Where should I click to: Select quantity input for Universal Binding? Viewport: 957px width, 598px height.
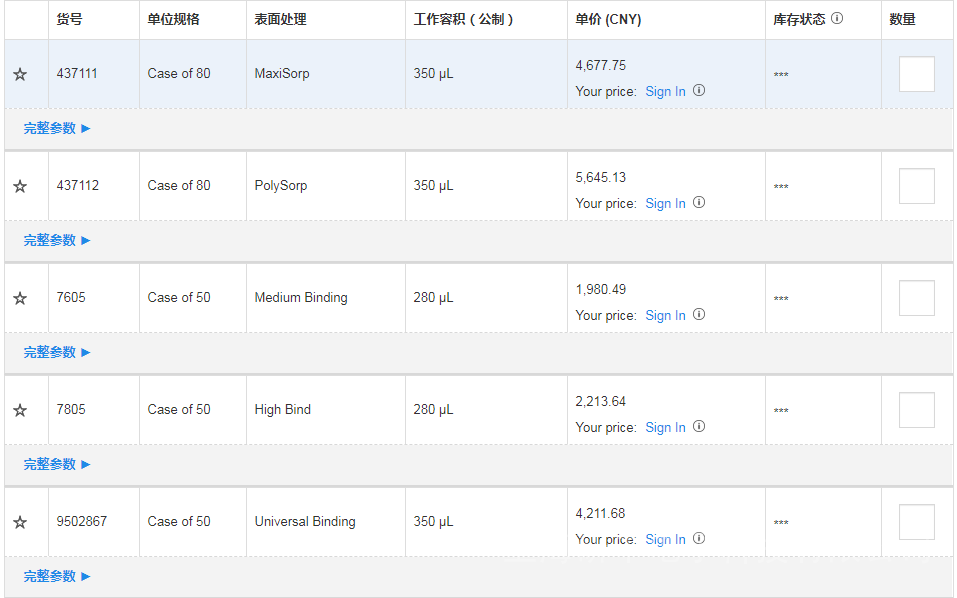click(x=916, y=522)
